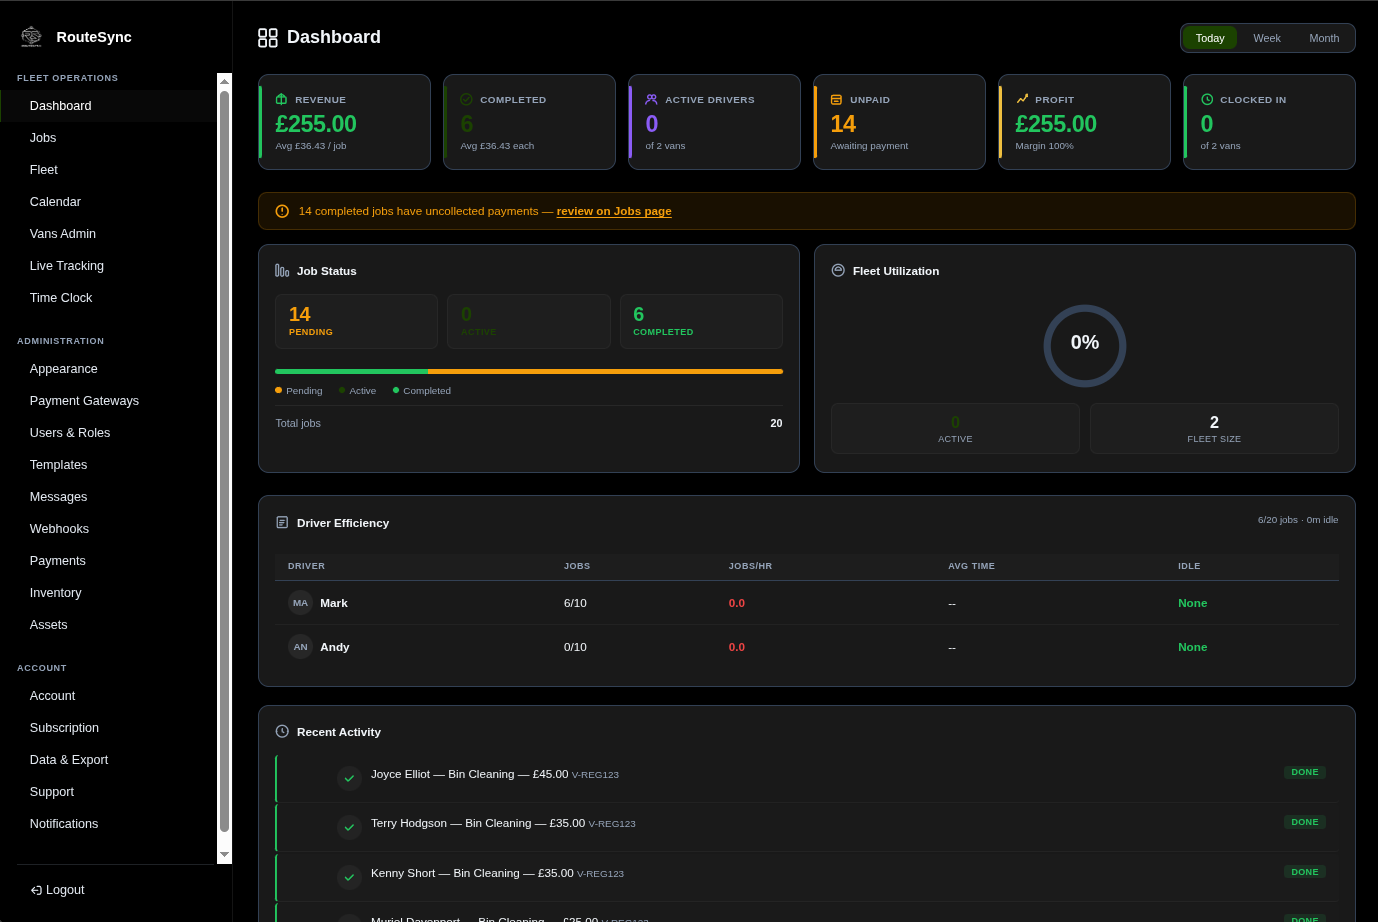Click the DONE badge for Joyce Elliot
The image size is (1378, 922).
[1305, 772]
